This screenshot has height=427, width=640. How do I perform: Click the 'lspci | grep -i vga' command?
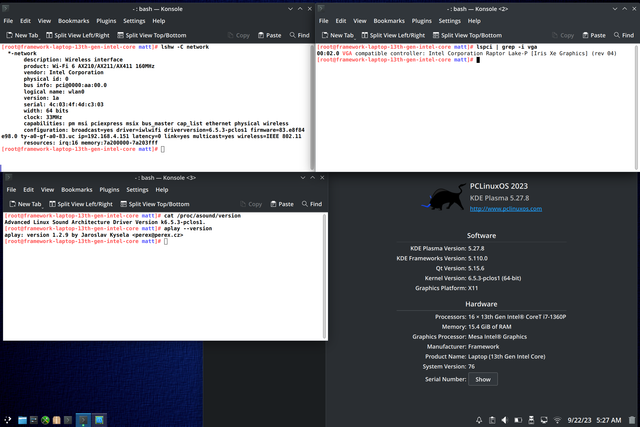coord(507,47)
